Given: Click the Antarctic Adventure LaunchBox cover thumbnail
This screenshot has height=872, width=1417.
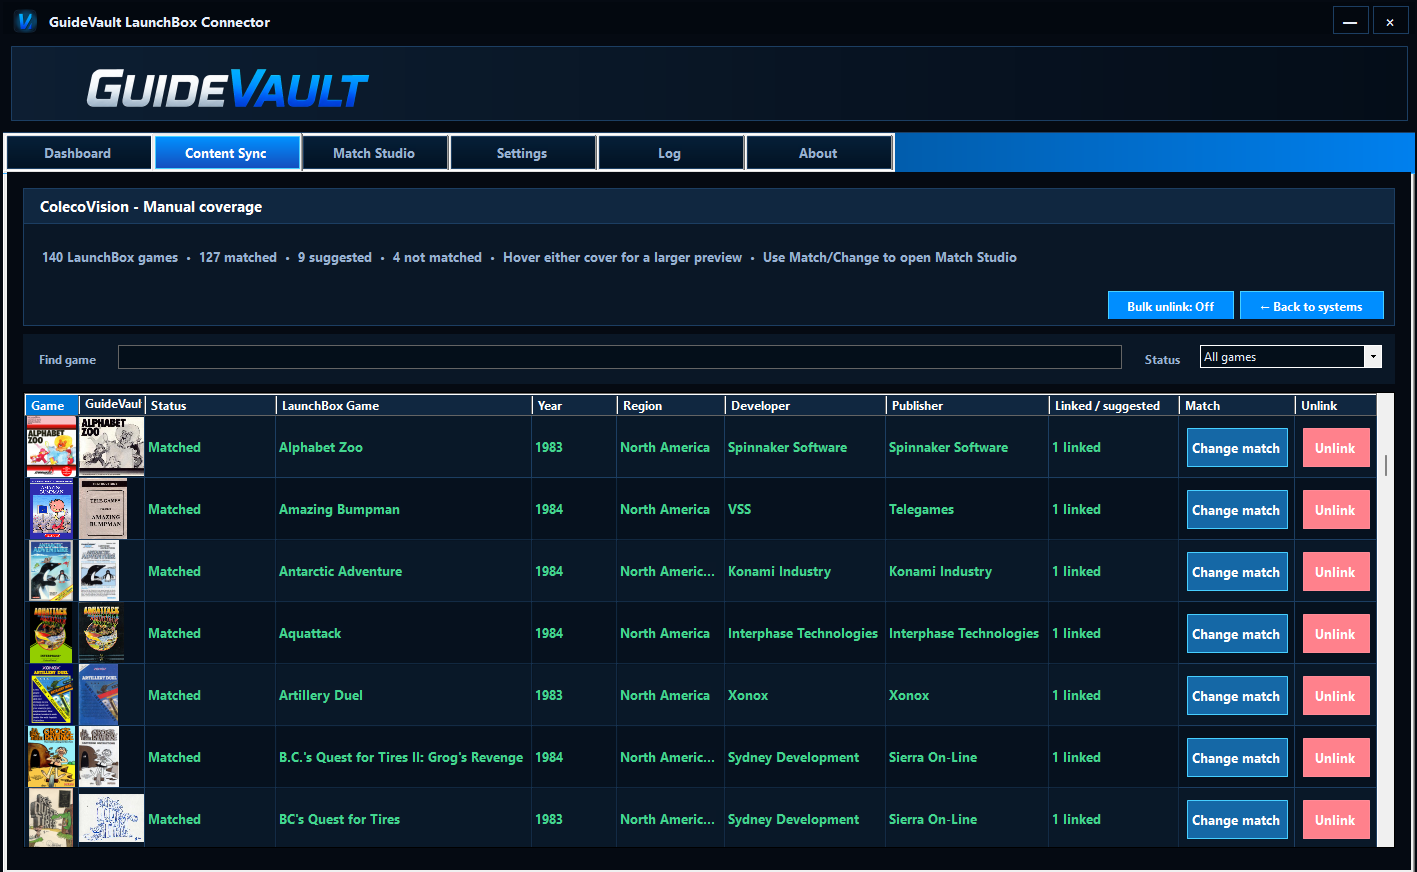Looking at the screenshot, I should (51, 571).
